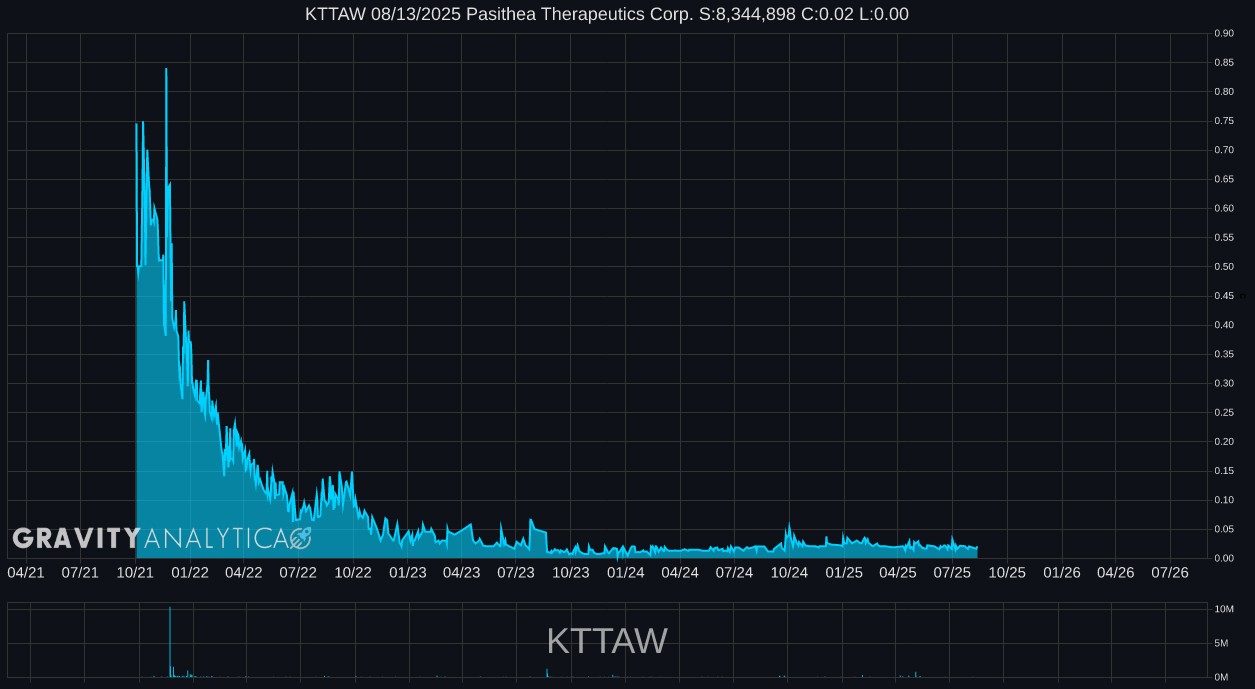The height and width of the screenshot is (689, 1255).
Task: Click the 04/26 date tick label
Action: [x=1116, y=572]
